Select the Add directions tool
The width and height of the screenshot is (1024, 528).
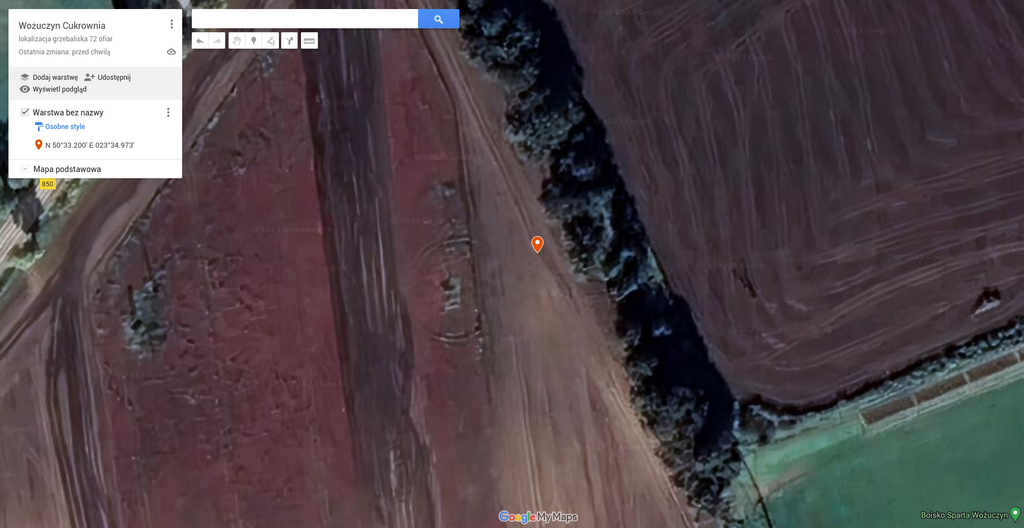point(289,41)
